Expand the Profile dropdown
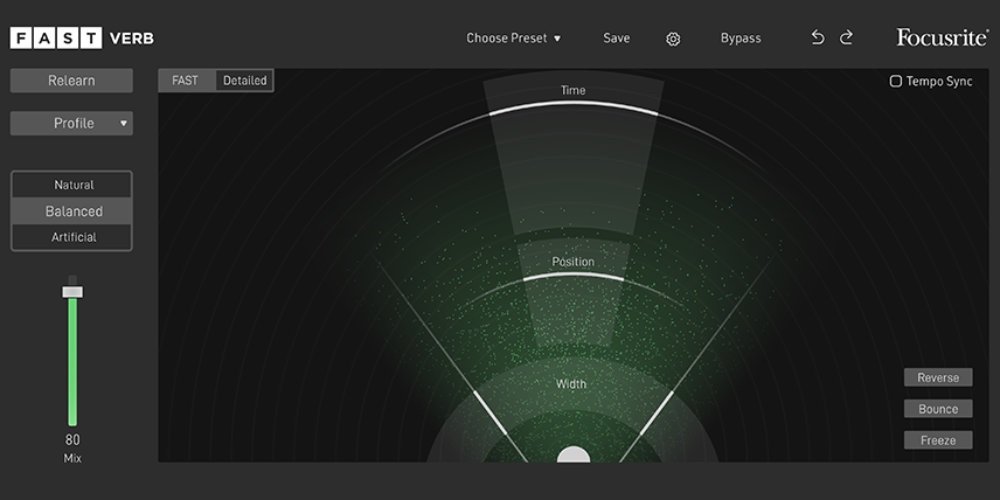 click(72, 123)
